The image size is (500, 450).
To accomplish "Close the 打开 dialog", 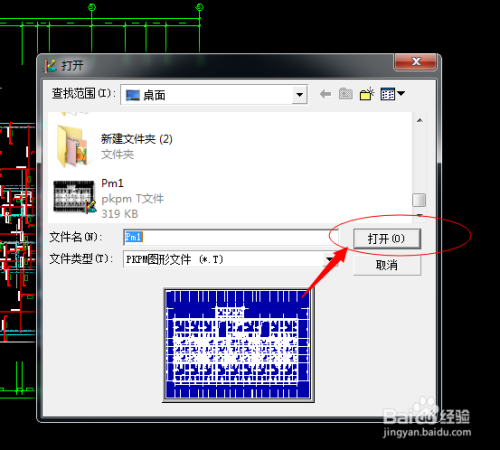I will click(416, 62).
